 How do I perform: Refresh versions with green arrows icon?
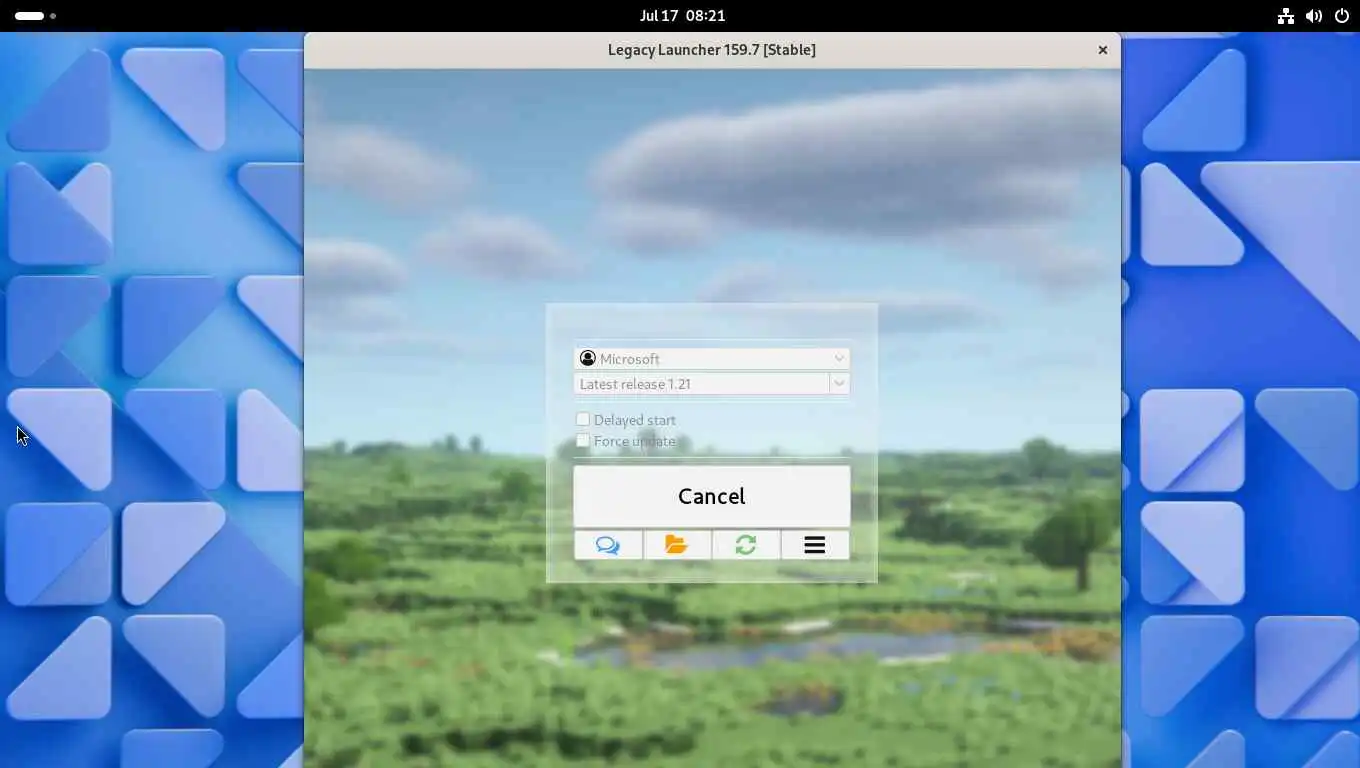pyautogui.click(x=746, y=545)
